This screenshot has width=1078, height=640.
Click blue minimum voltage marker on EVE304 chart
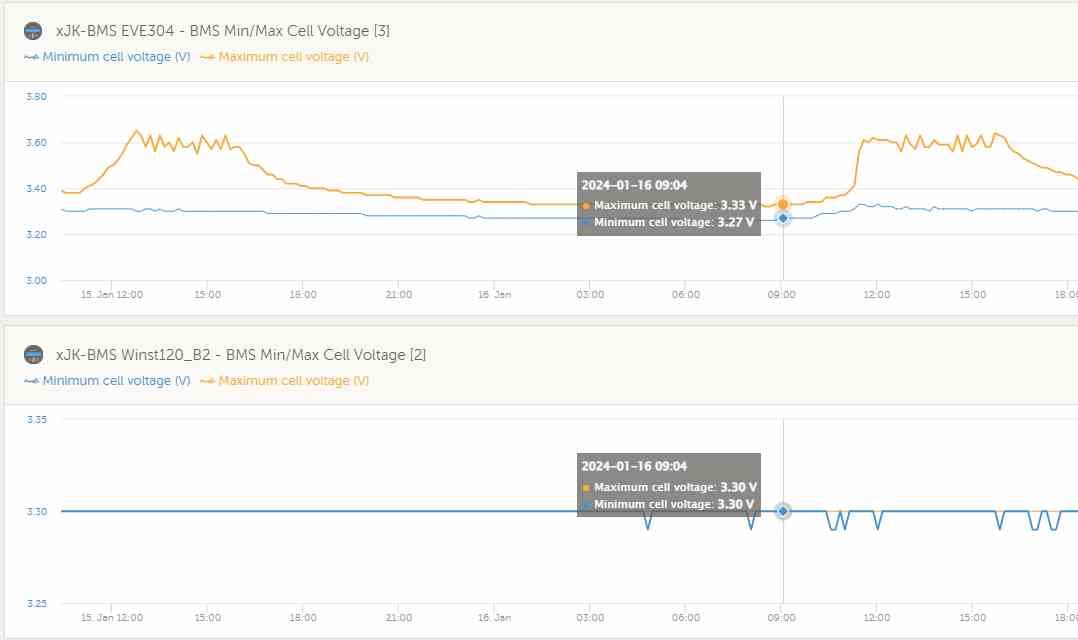[783, 218]
